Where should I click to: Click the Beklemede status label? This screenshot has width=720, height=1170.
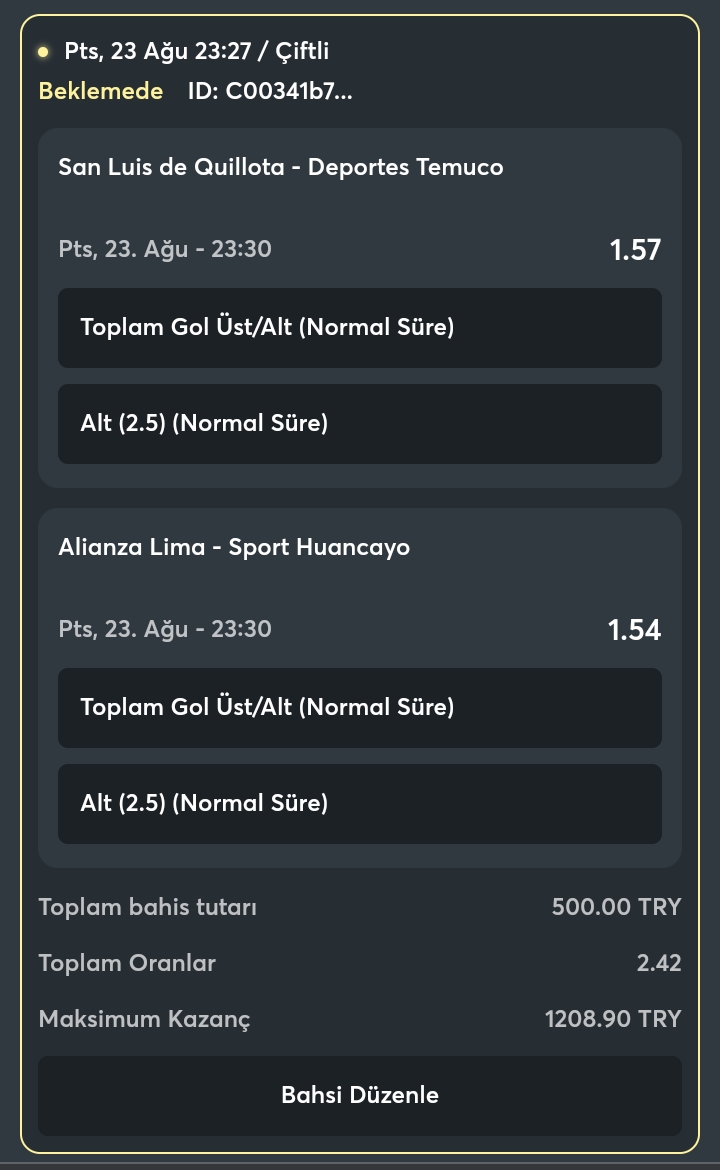pos(101,91)
